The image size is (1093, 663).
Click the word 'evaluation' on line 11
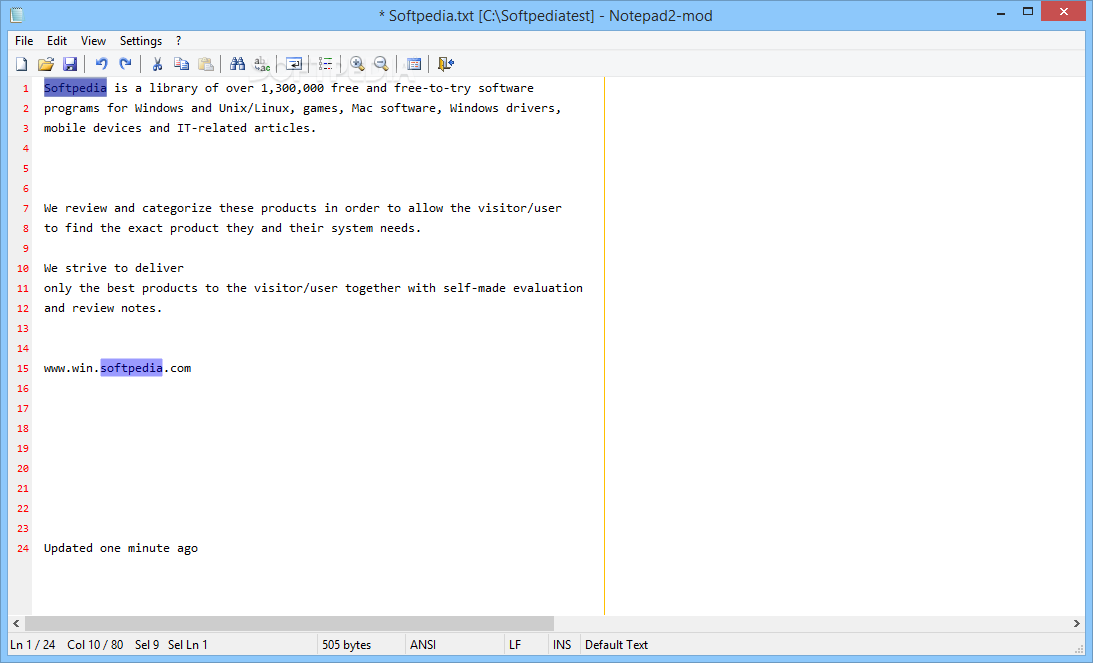click(548, 288)
